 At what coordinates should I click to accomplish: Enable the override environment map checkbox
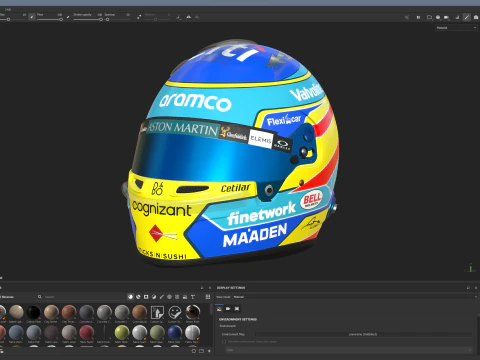[224, 342]
